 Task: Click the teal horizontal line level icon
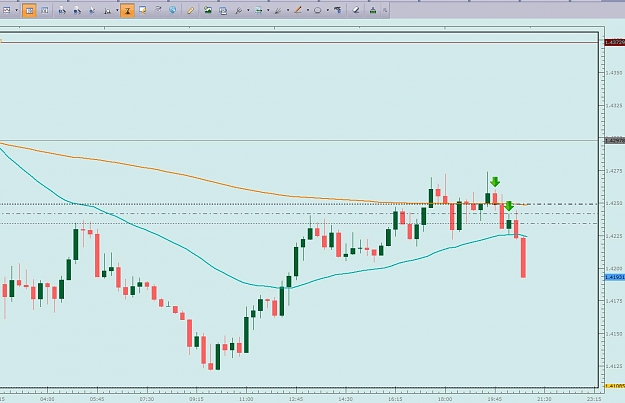[259, 11]
